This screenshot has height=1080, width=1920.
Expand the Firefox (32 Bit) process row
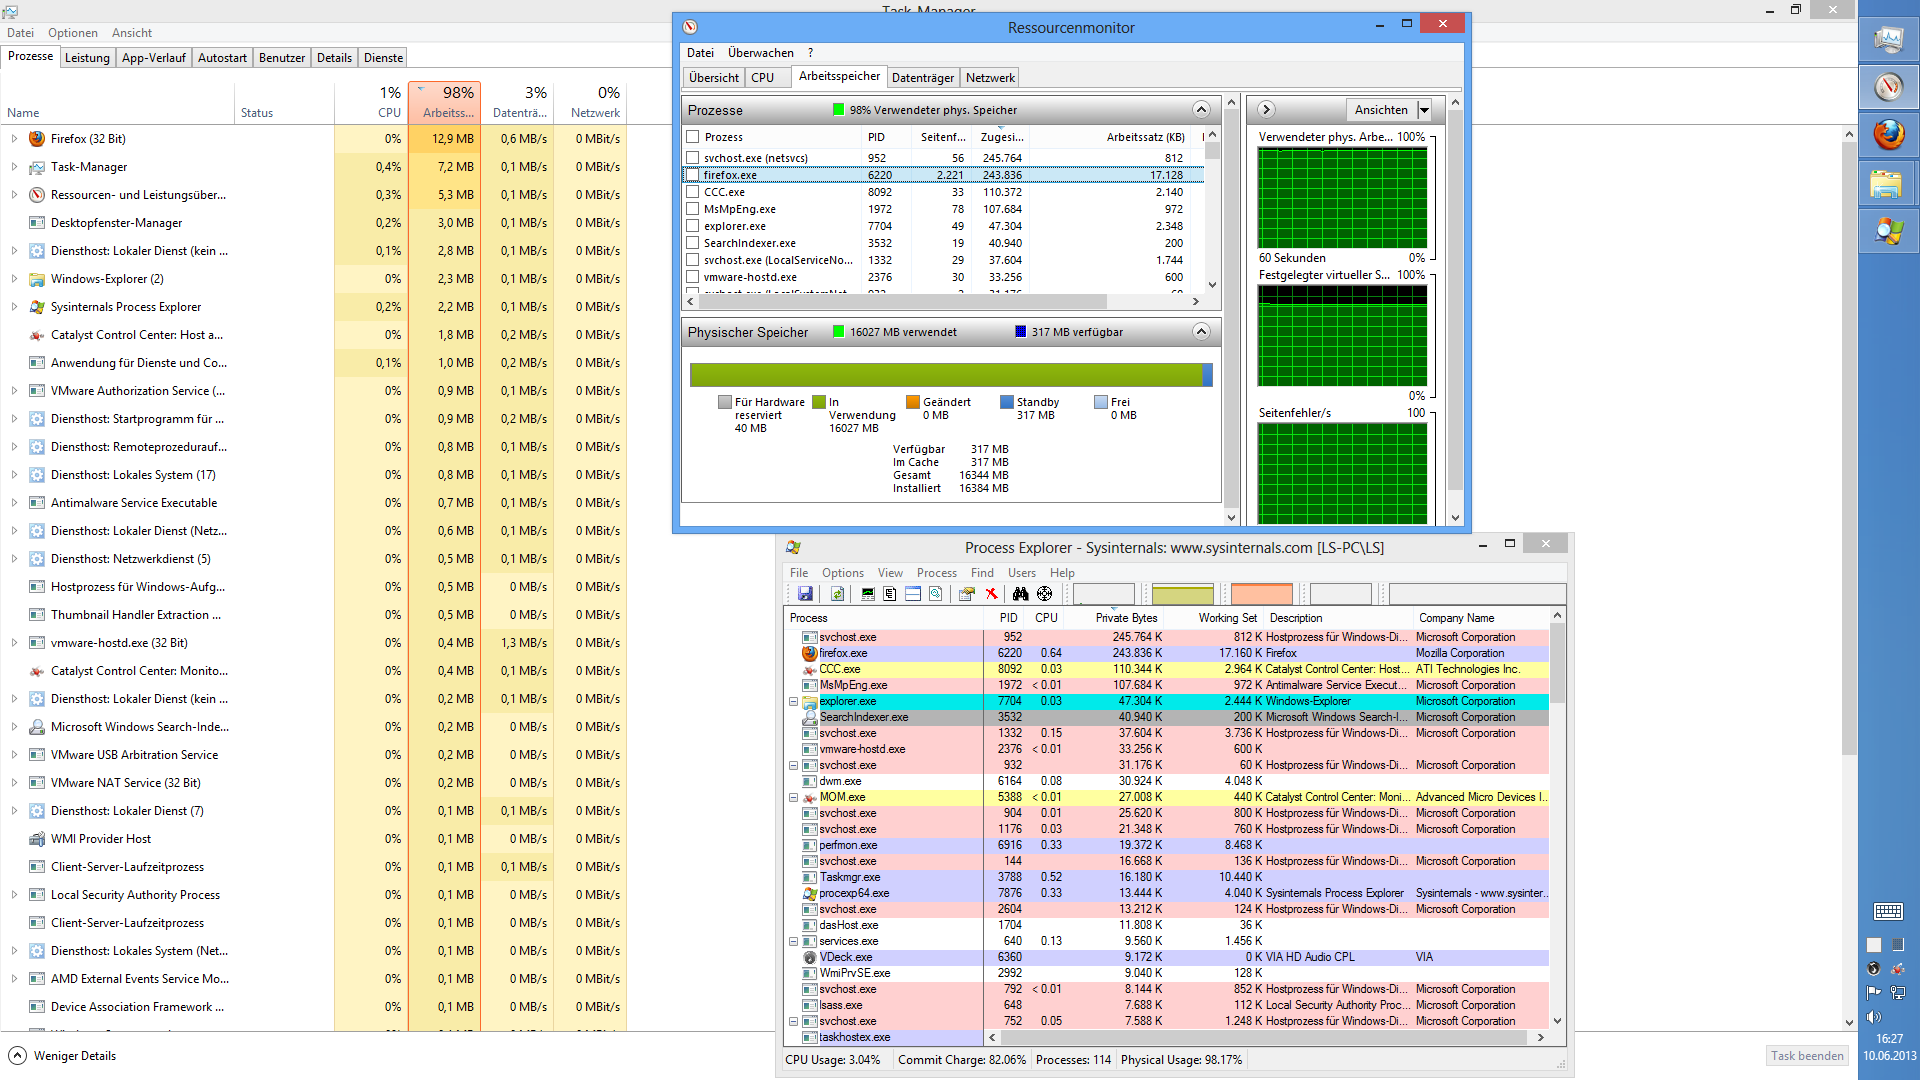(14, 139)
